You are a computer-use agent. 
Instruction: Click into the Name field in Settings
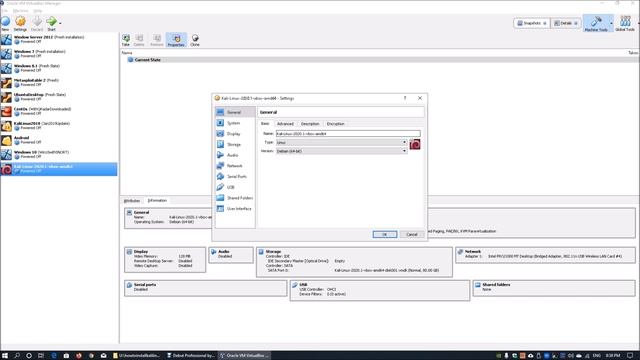348,133
